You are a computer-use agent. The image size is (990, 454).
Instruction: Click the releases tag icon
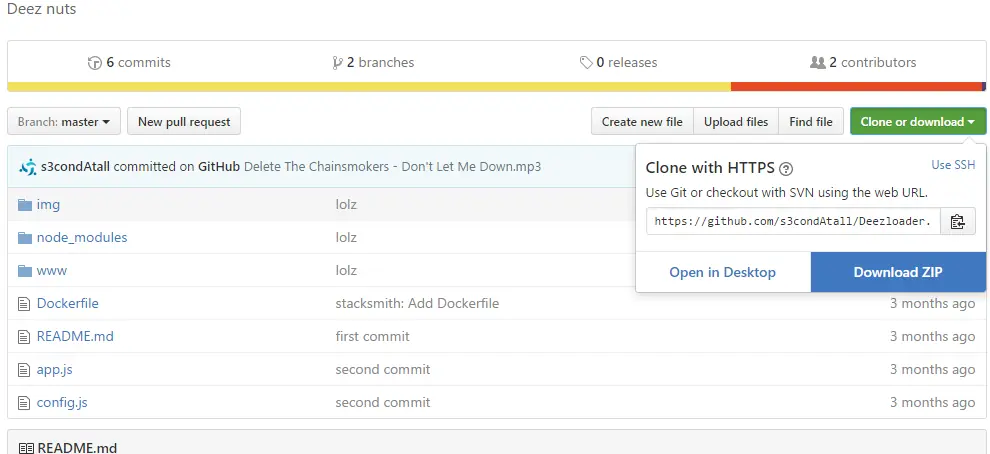(586, 63)
